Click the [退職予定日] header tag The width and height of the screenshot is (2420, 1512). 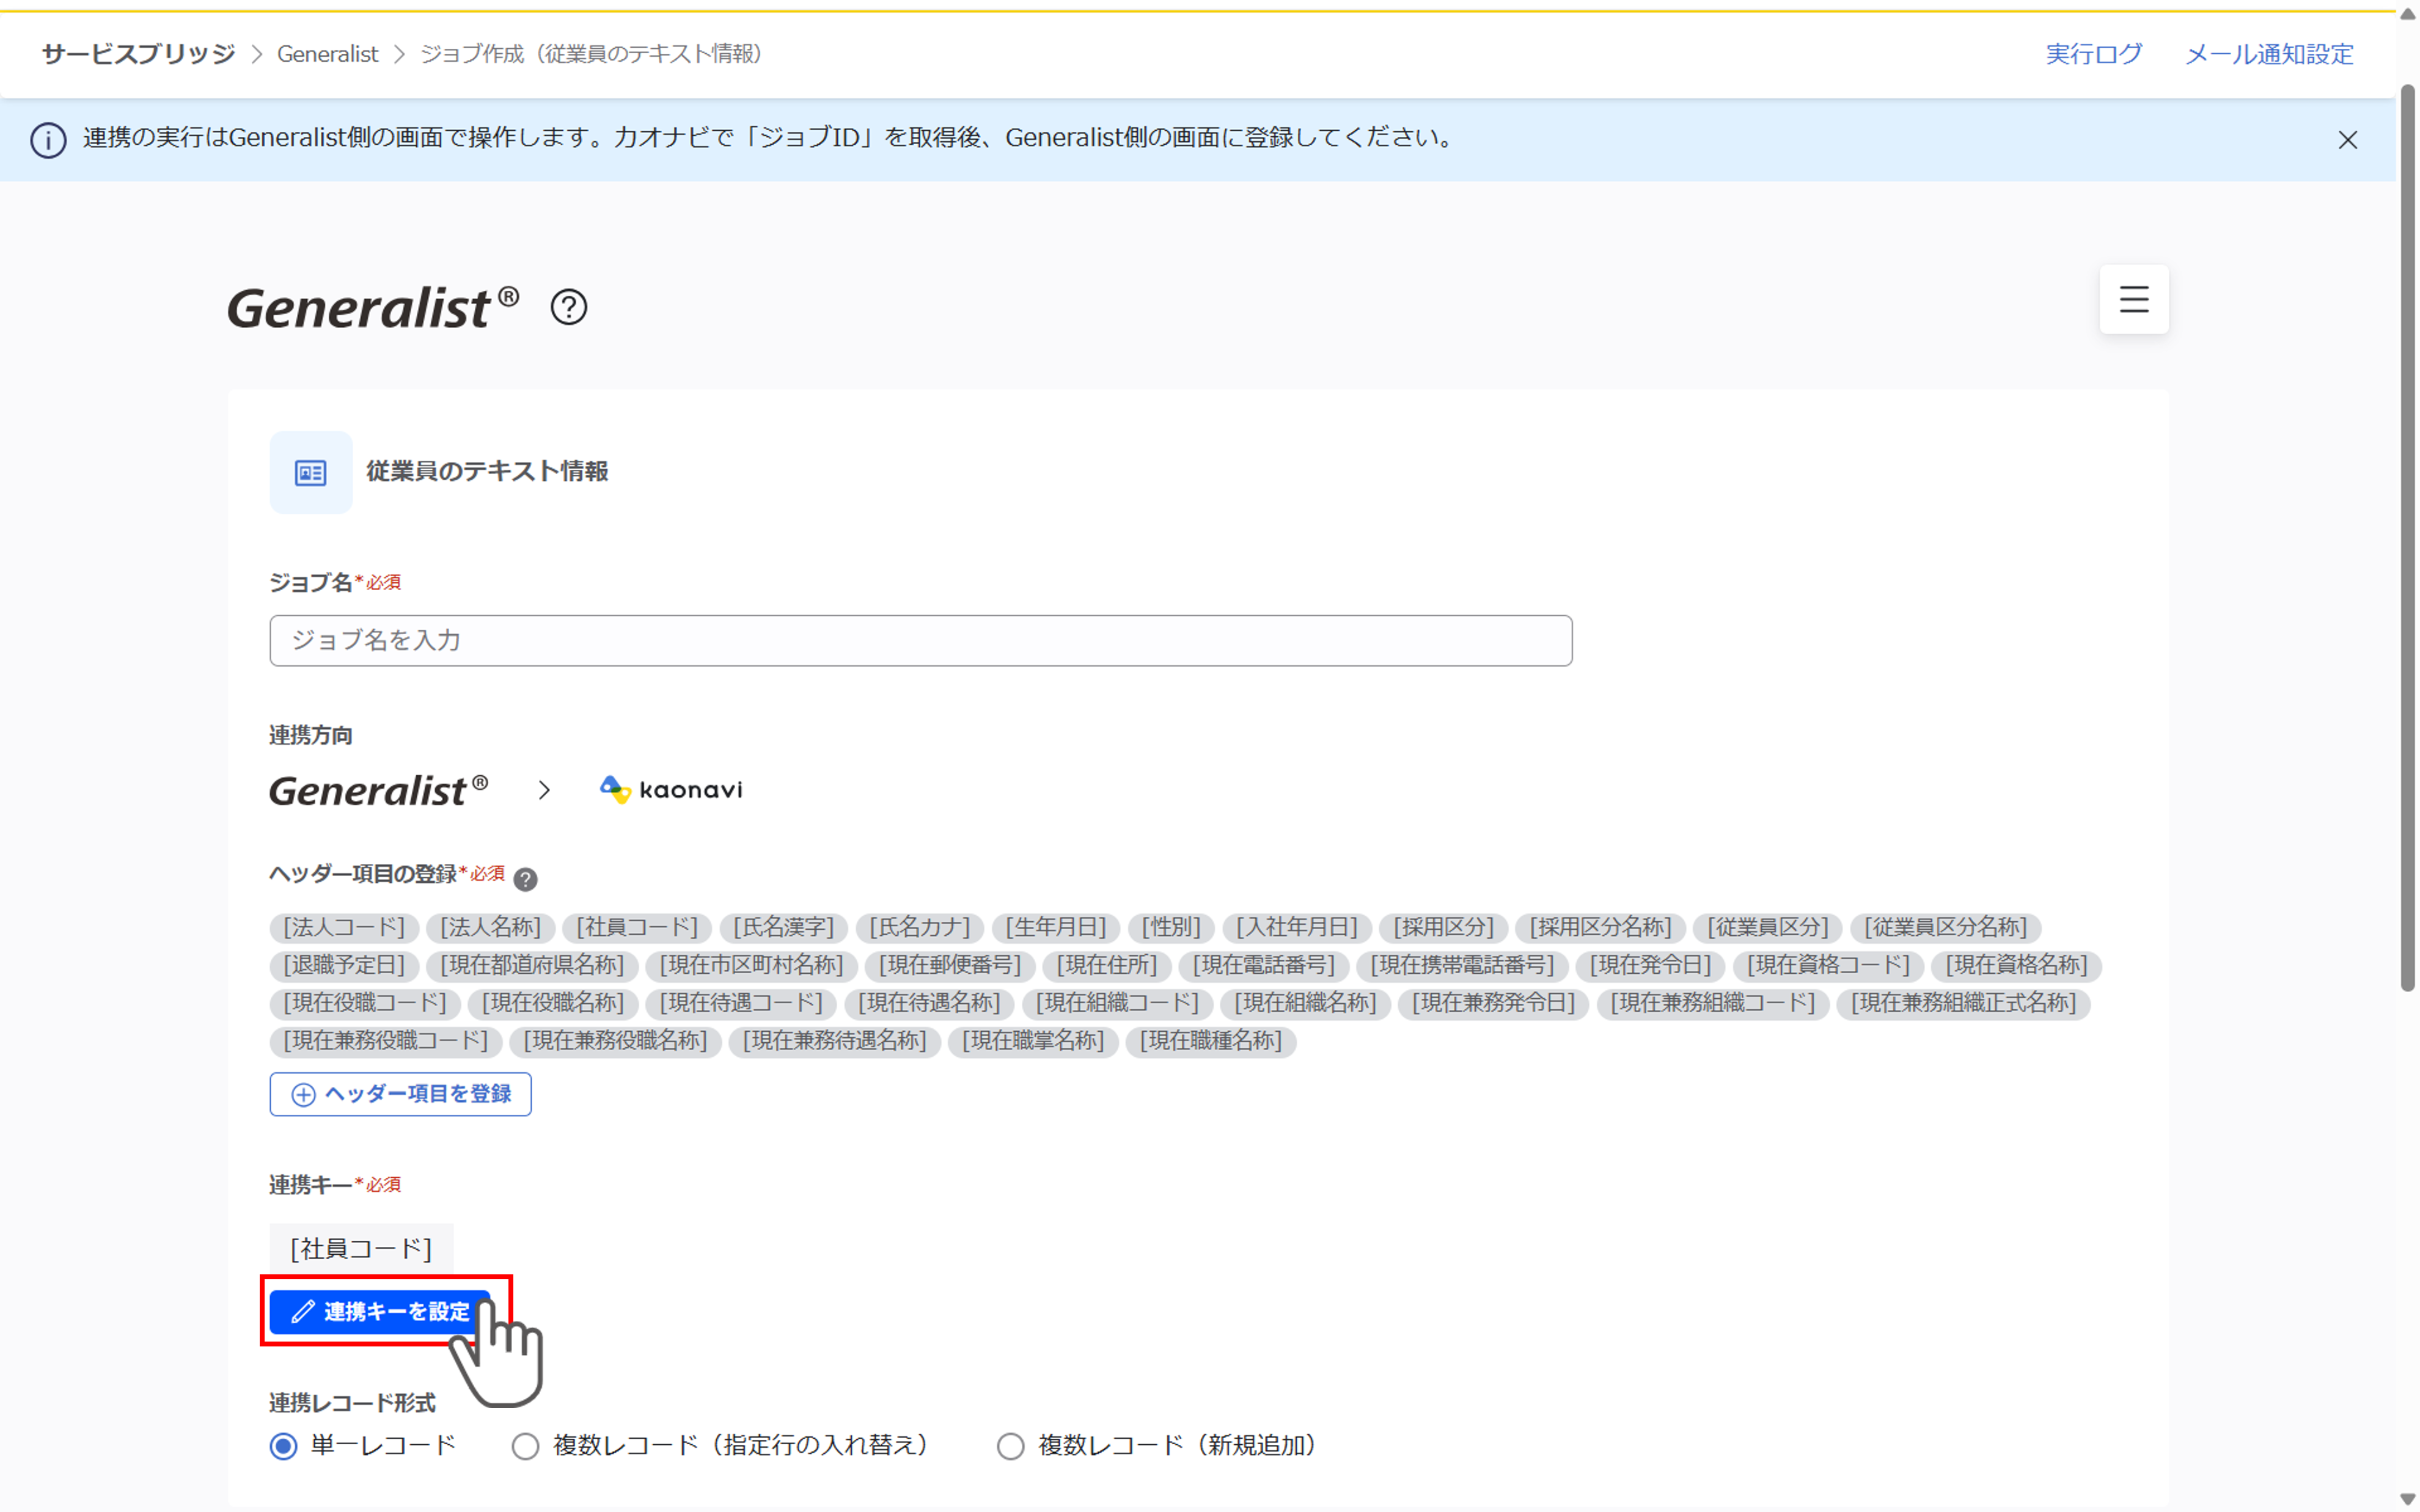[x=344, y=966]
